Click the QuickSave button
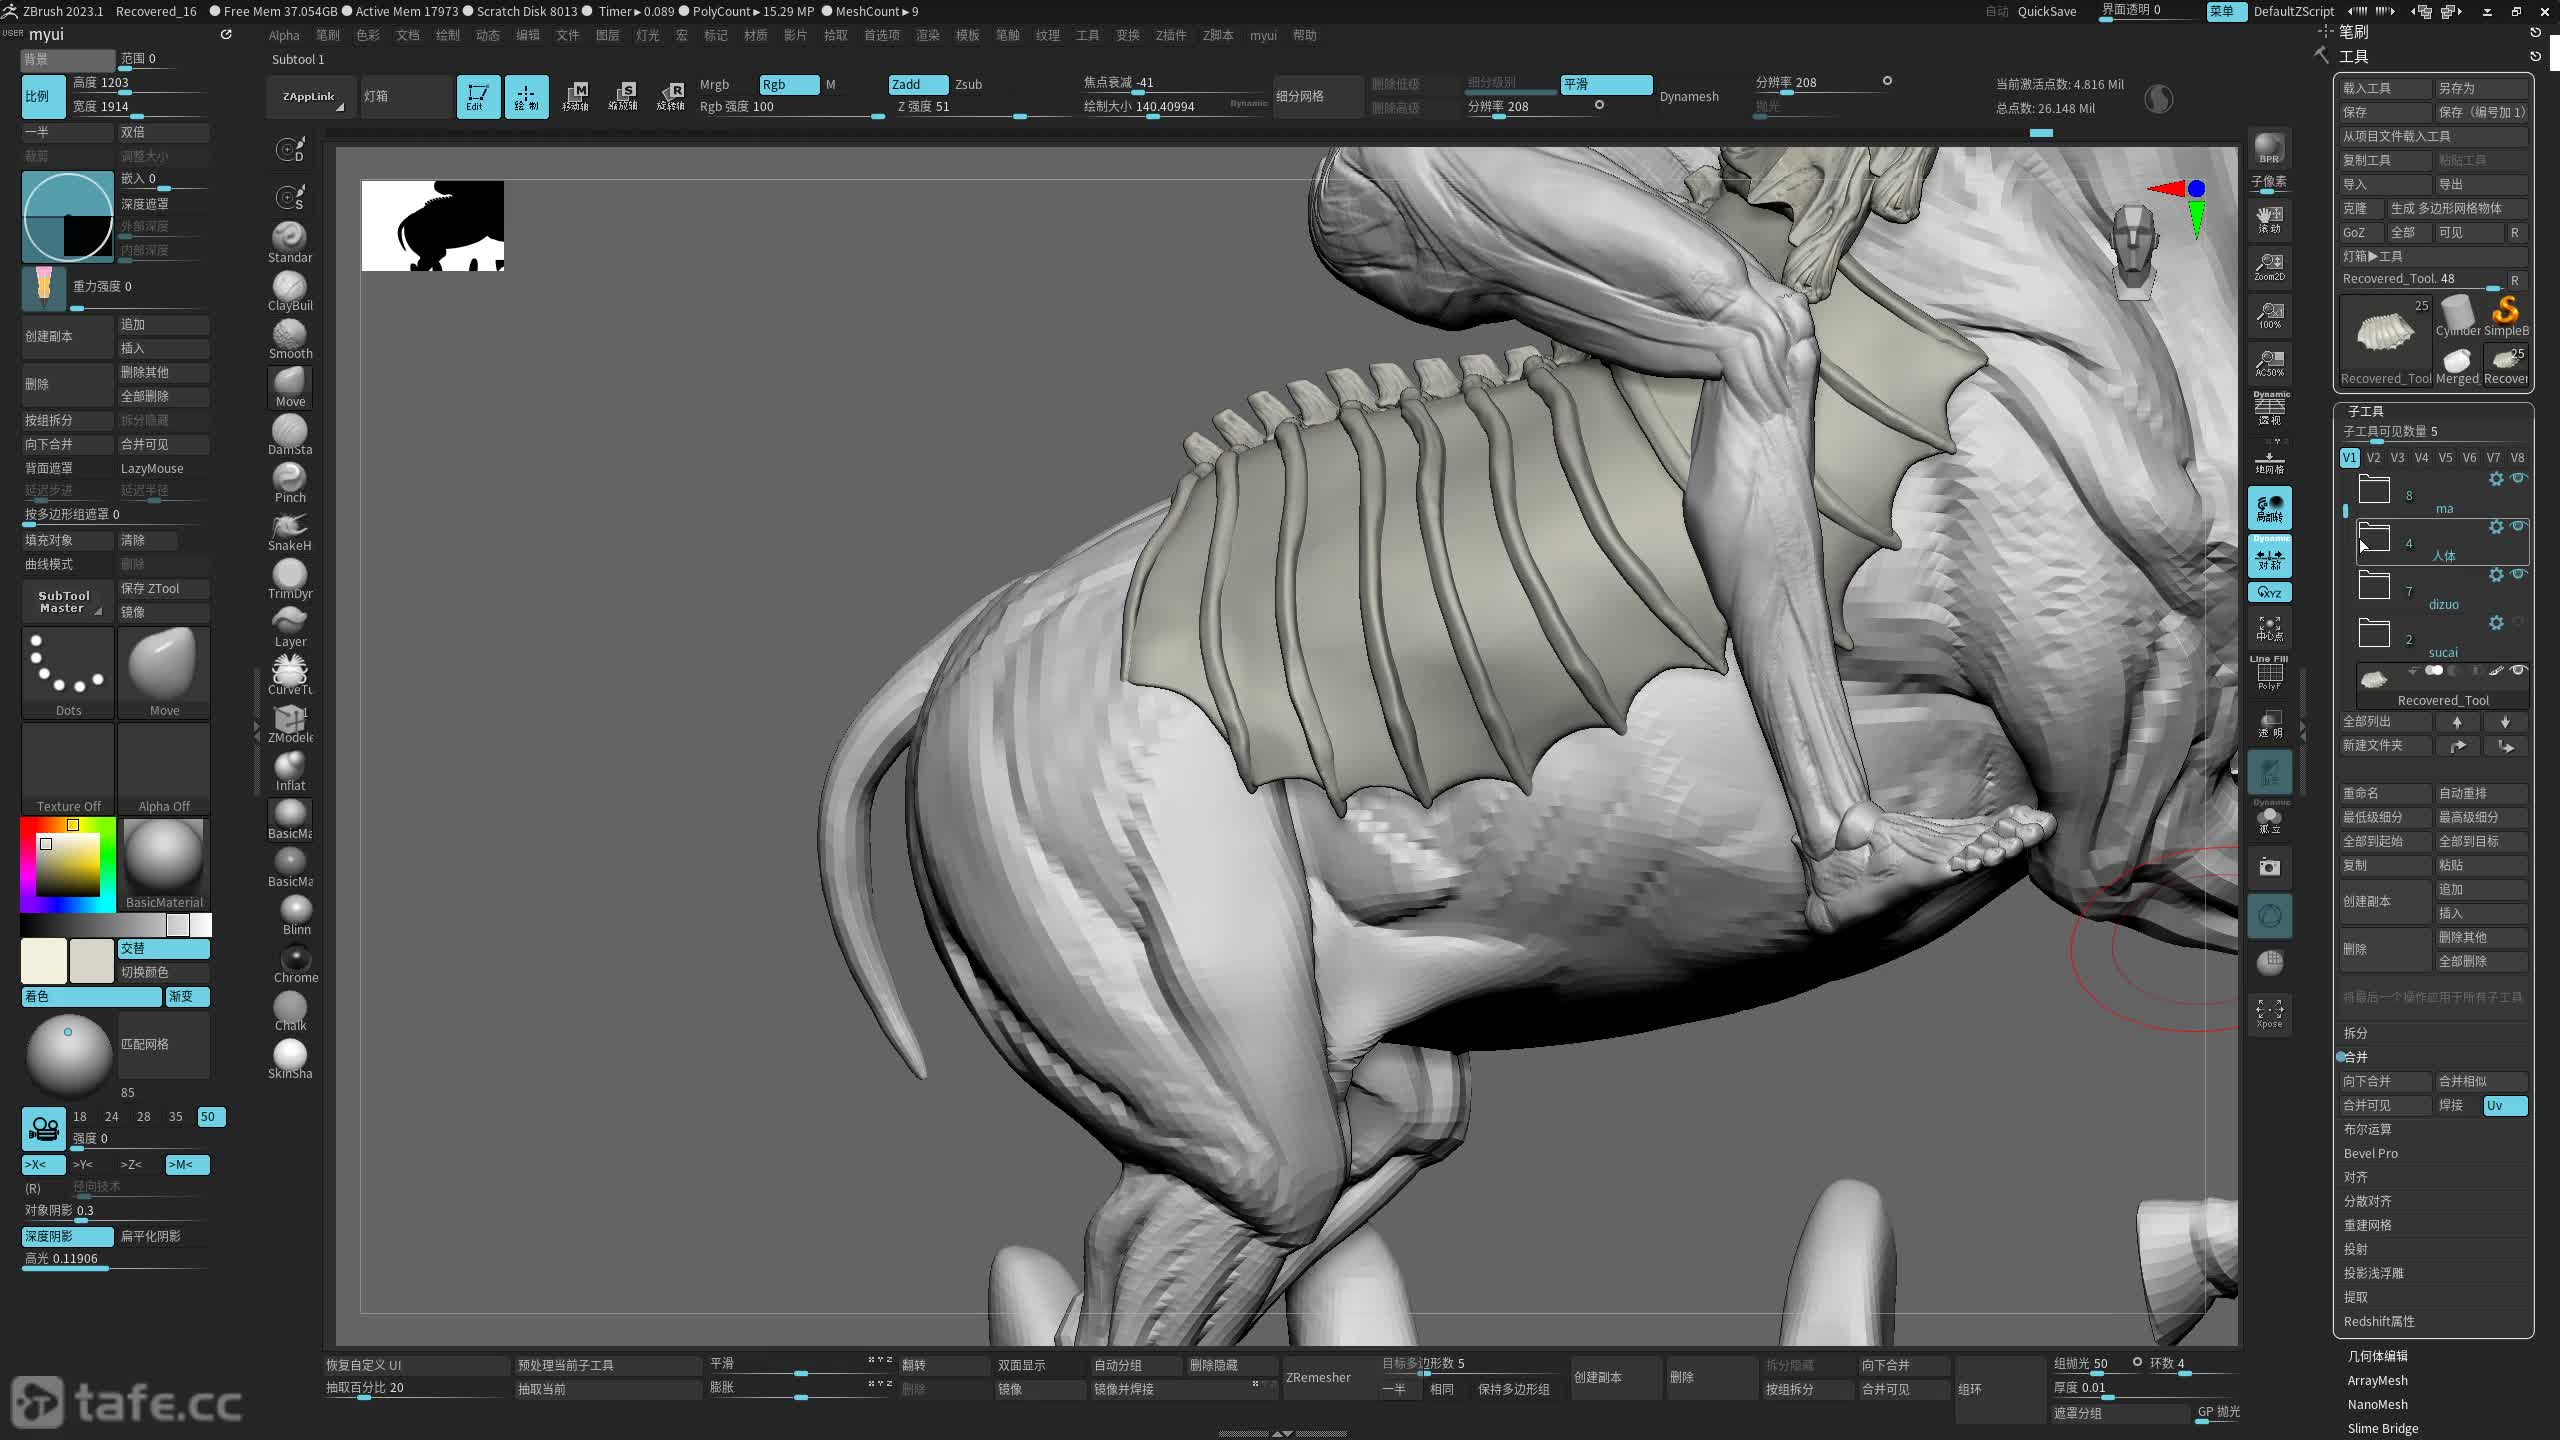2560x1440 pixels. tap(2046, 11)
